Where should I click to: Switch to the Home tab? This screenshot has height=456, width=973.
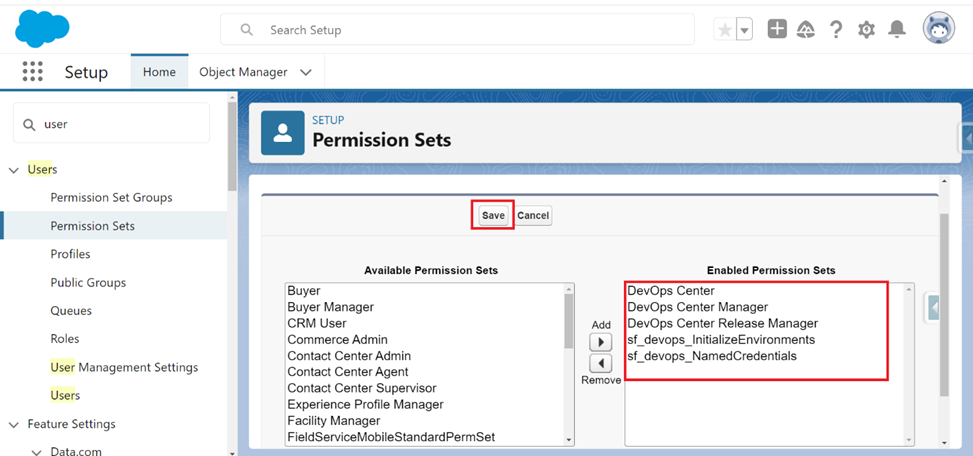click(x=159, y=72)
